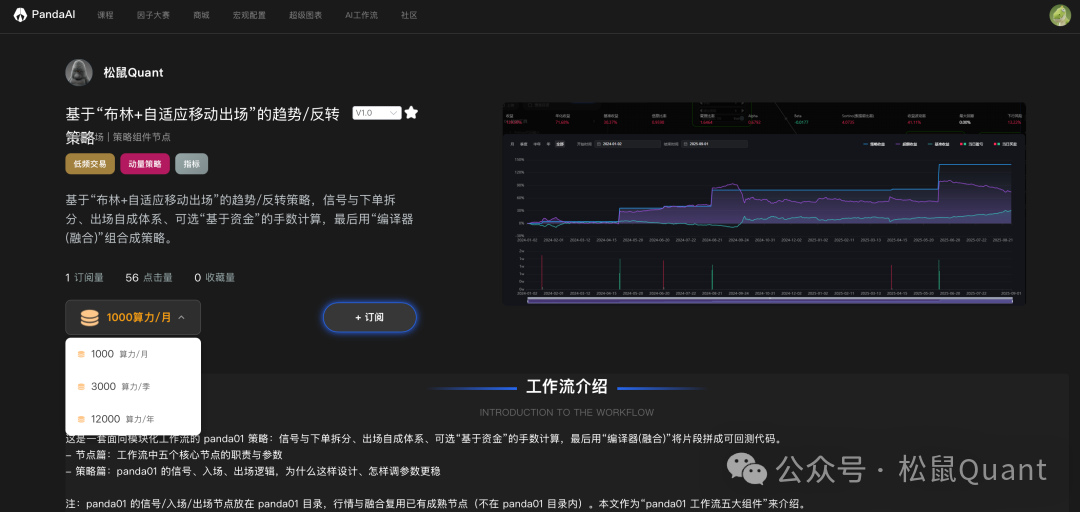Open the user avatar in the top-right corner
Image resolution: width=1080 pixels, height=512 pixels.
(x=1059, y=15)
